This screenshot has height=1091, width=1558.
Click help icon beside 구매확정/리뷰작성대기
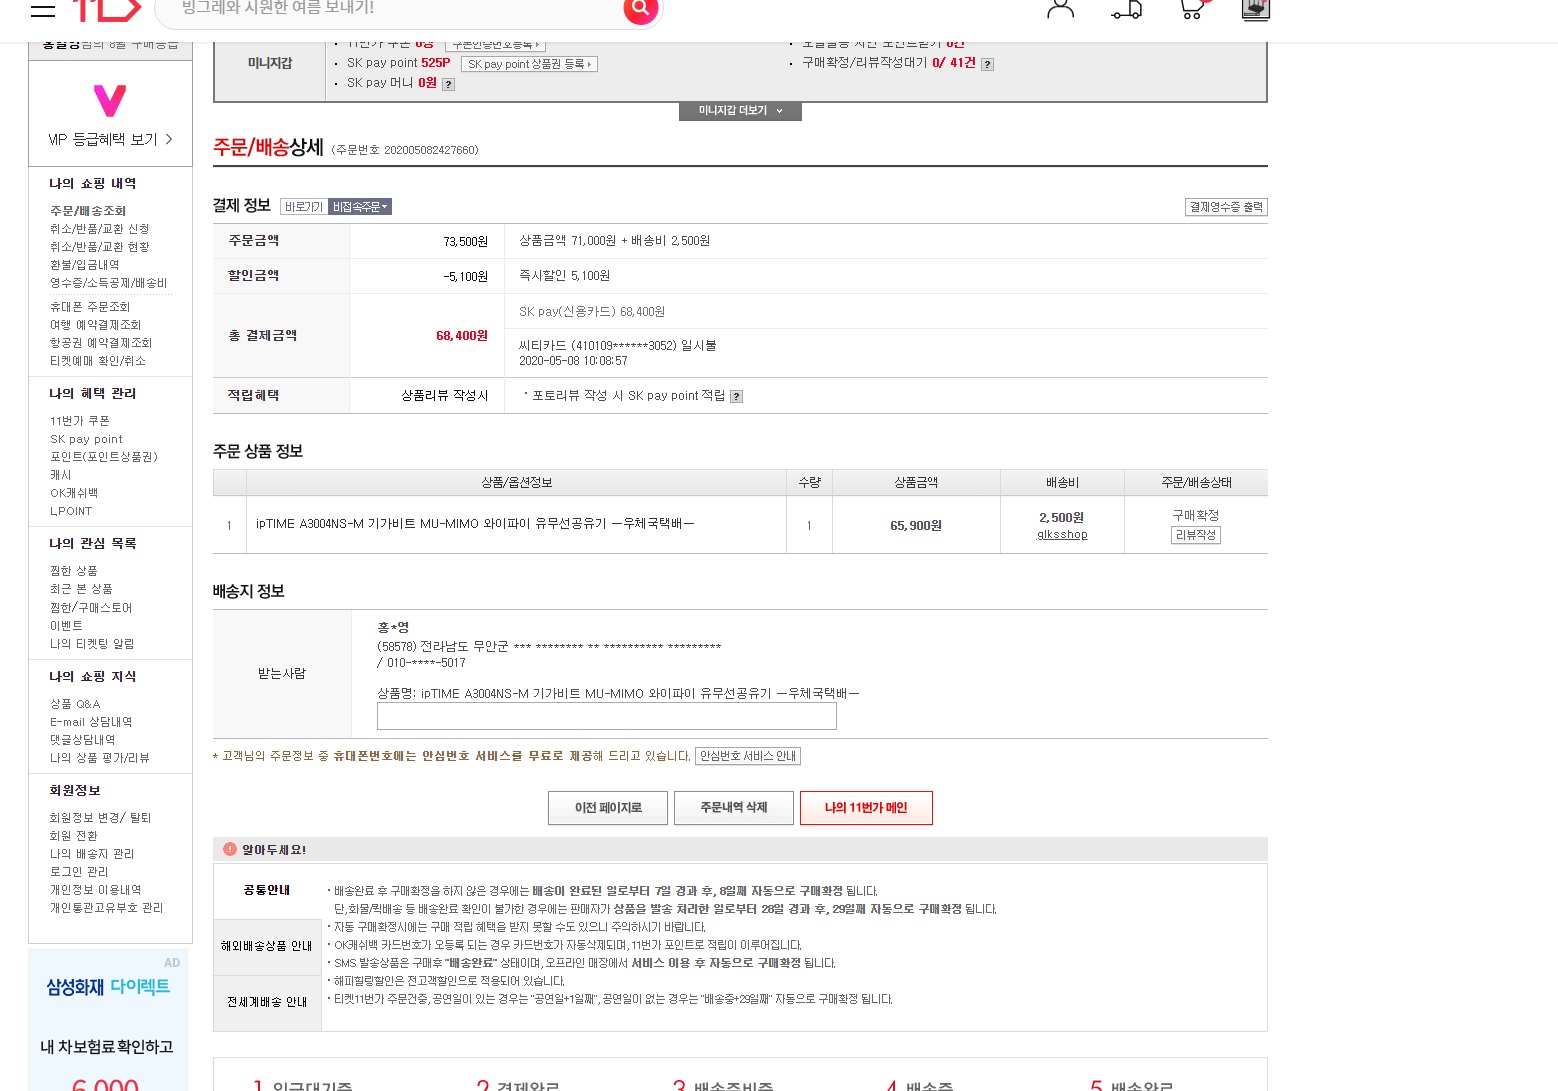(x=987, y=64)
